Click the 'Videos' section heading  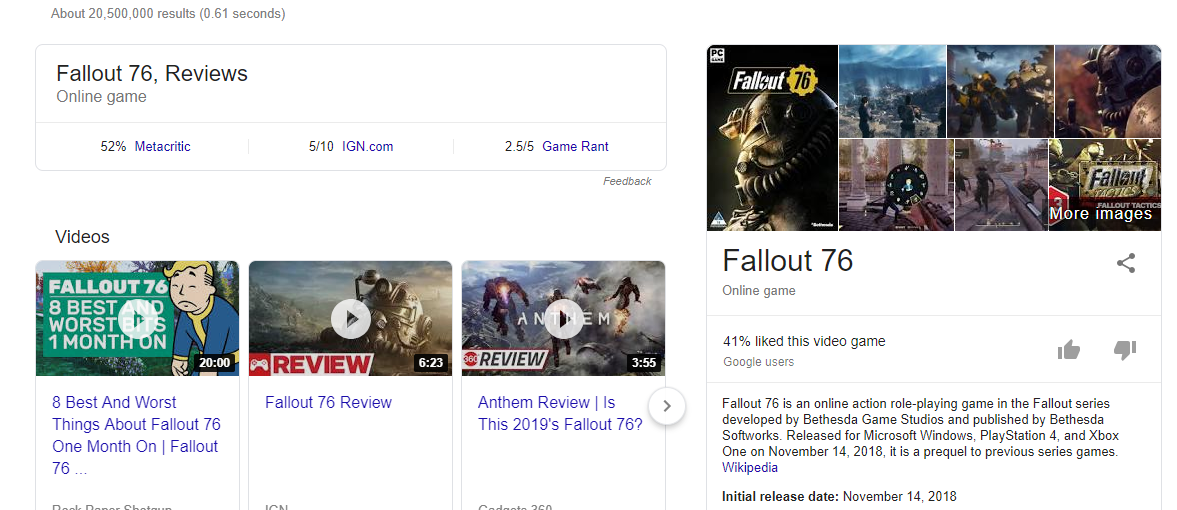pyautogui.click(x=83, y=237)
